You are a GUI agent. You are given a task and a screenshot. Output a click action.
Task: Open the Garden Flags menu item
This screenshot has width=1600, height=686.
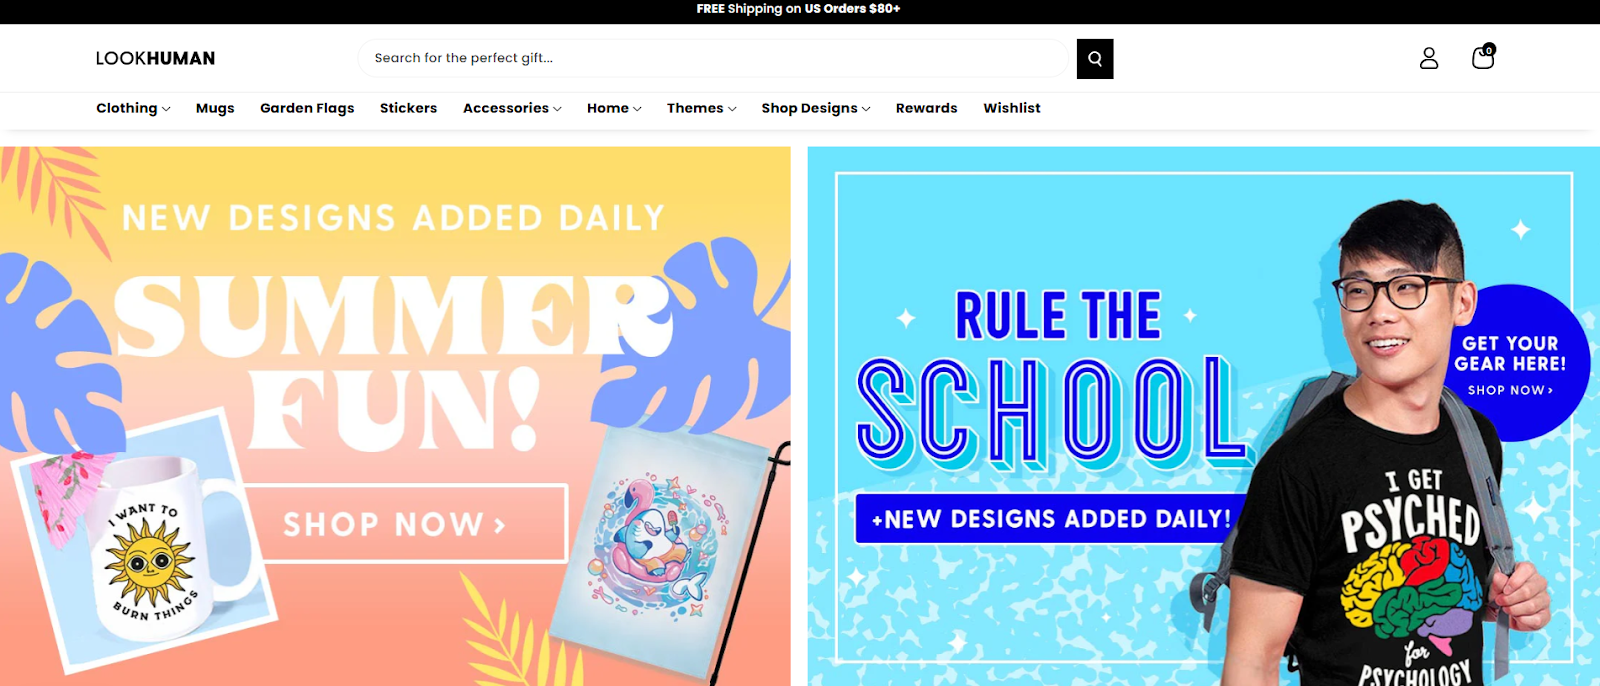[x=307, y=108]
